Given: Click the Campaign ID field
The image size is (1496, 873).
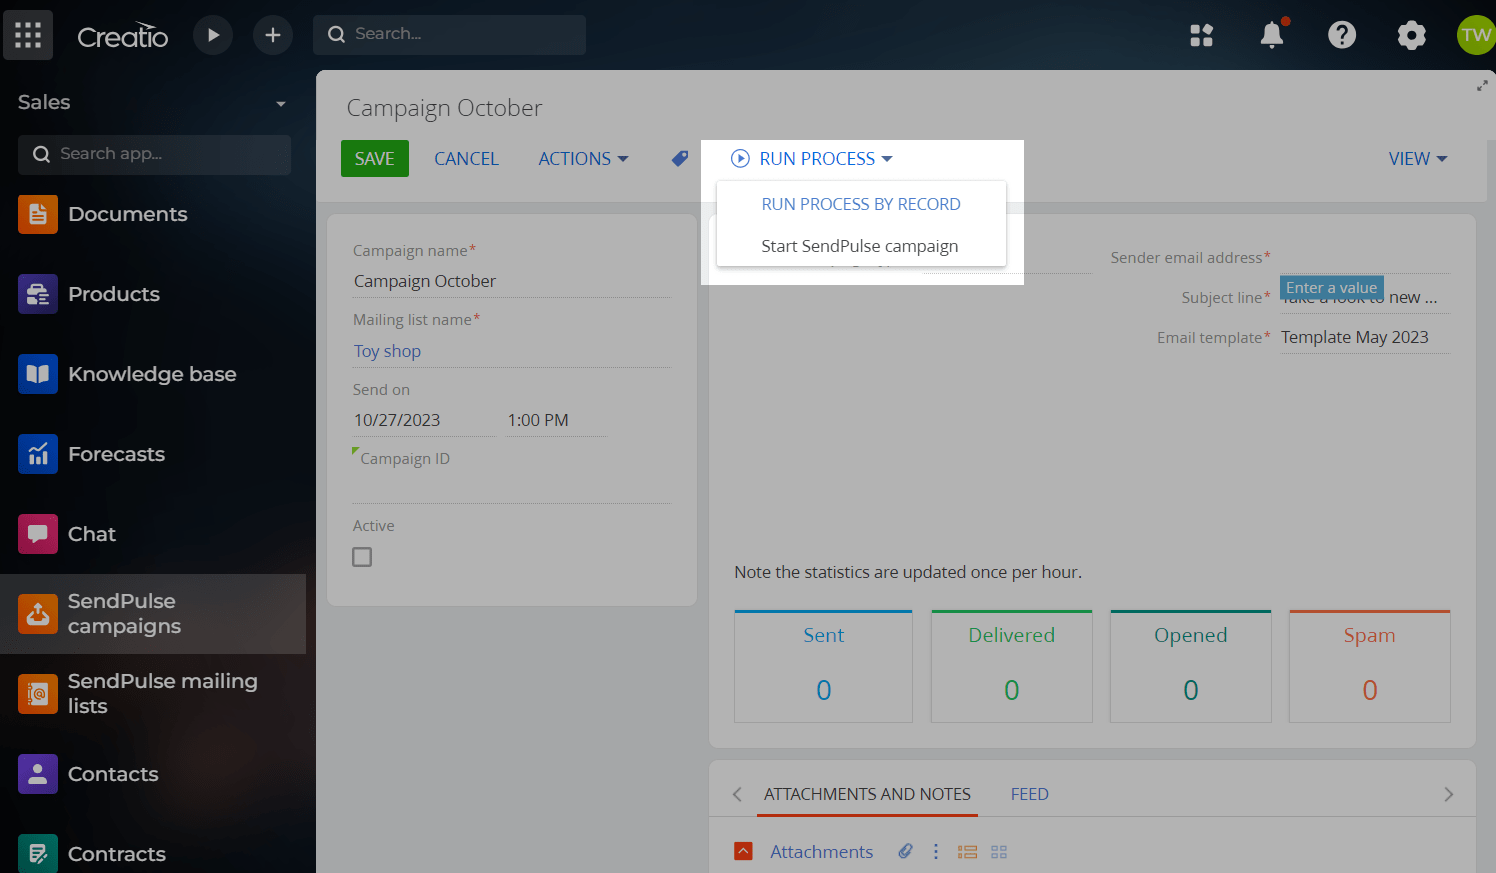Looking at the screenshot, I should [511, 488].
